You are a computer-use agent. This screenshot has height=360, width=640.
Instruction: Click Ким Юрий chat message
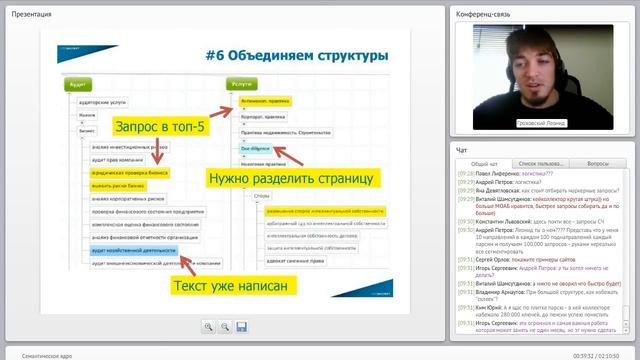click(x=534, y=311)
